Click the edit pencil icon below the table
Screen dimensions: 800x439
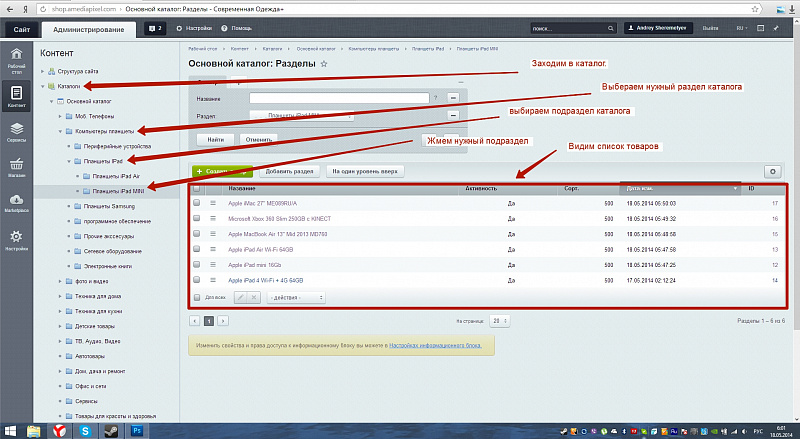(241, 297)
